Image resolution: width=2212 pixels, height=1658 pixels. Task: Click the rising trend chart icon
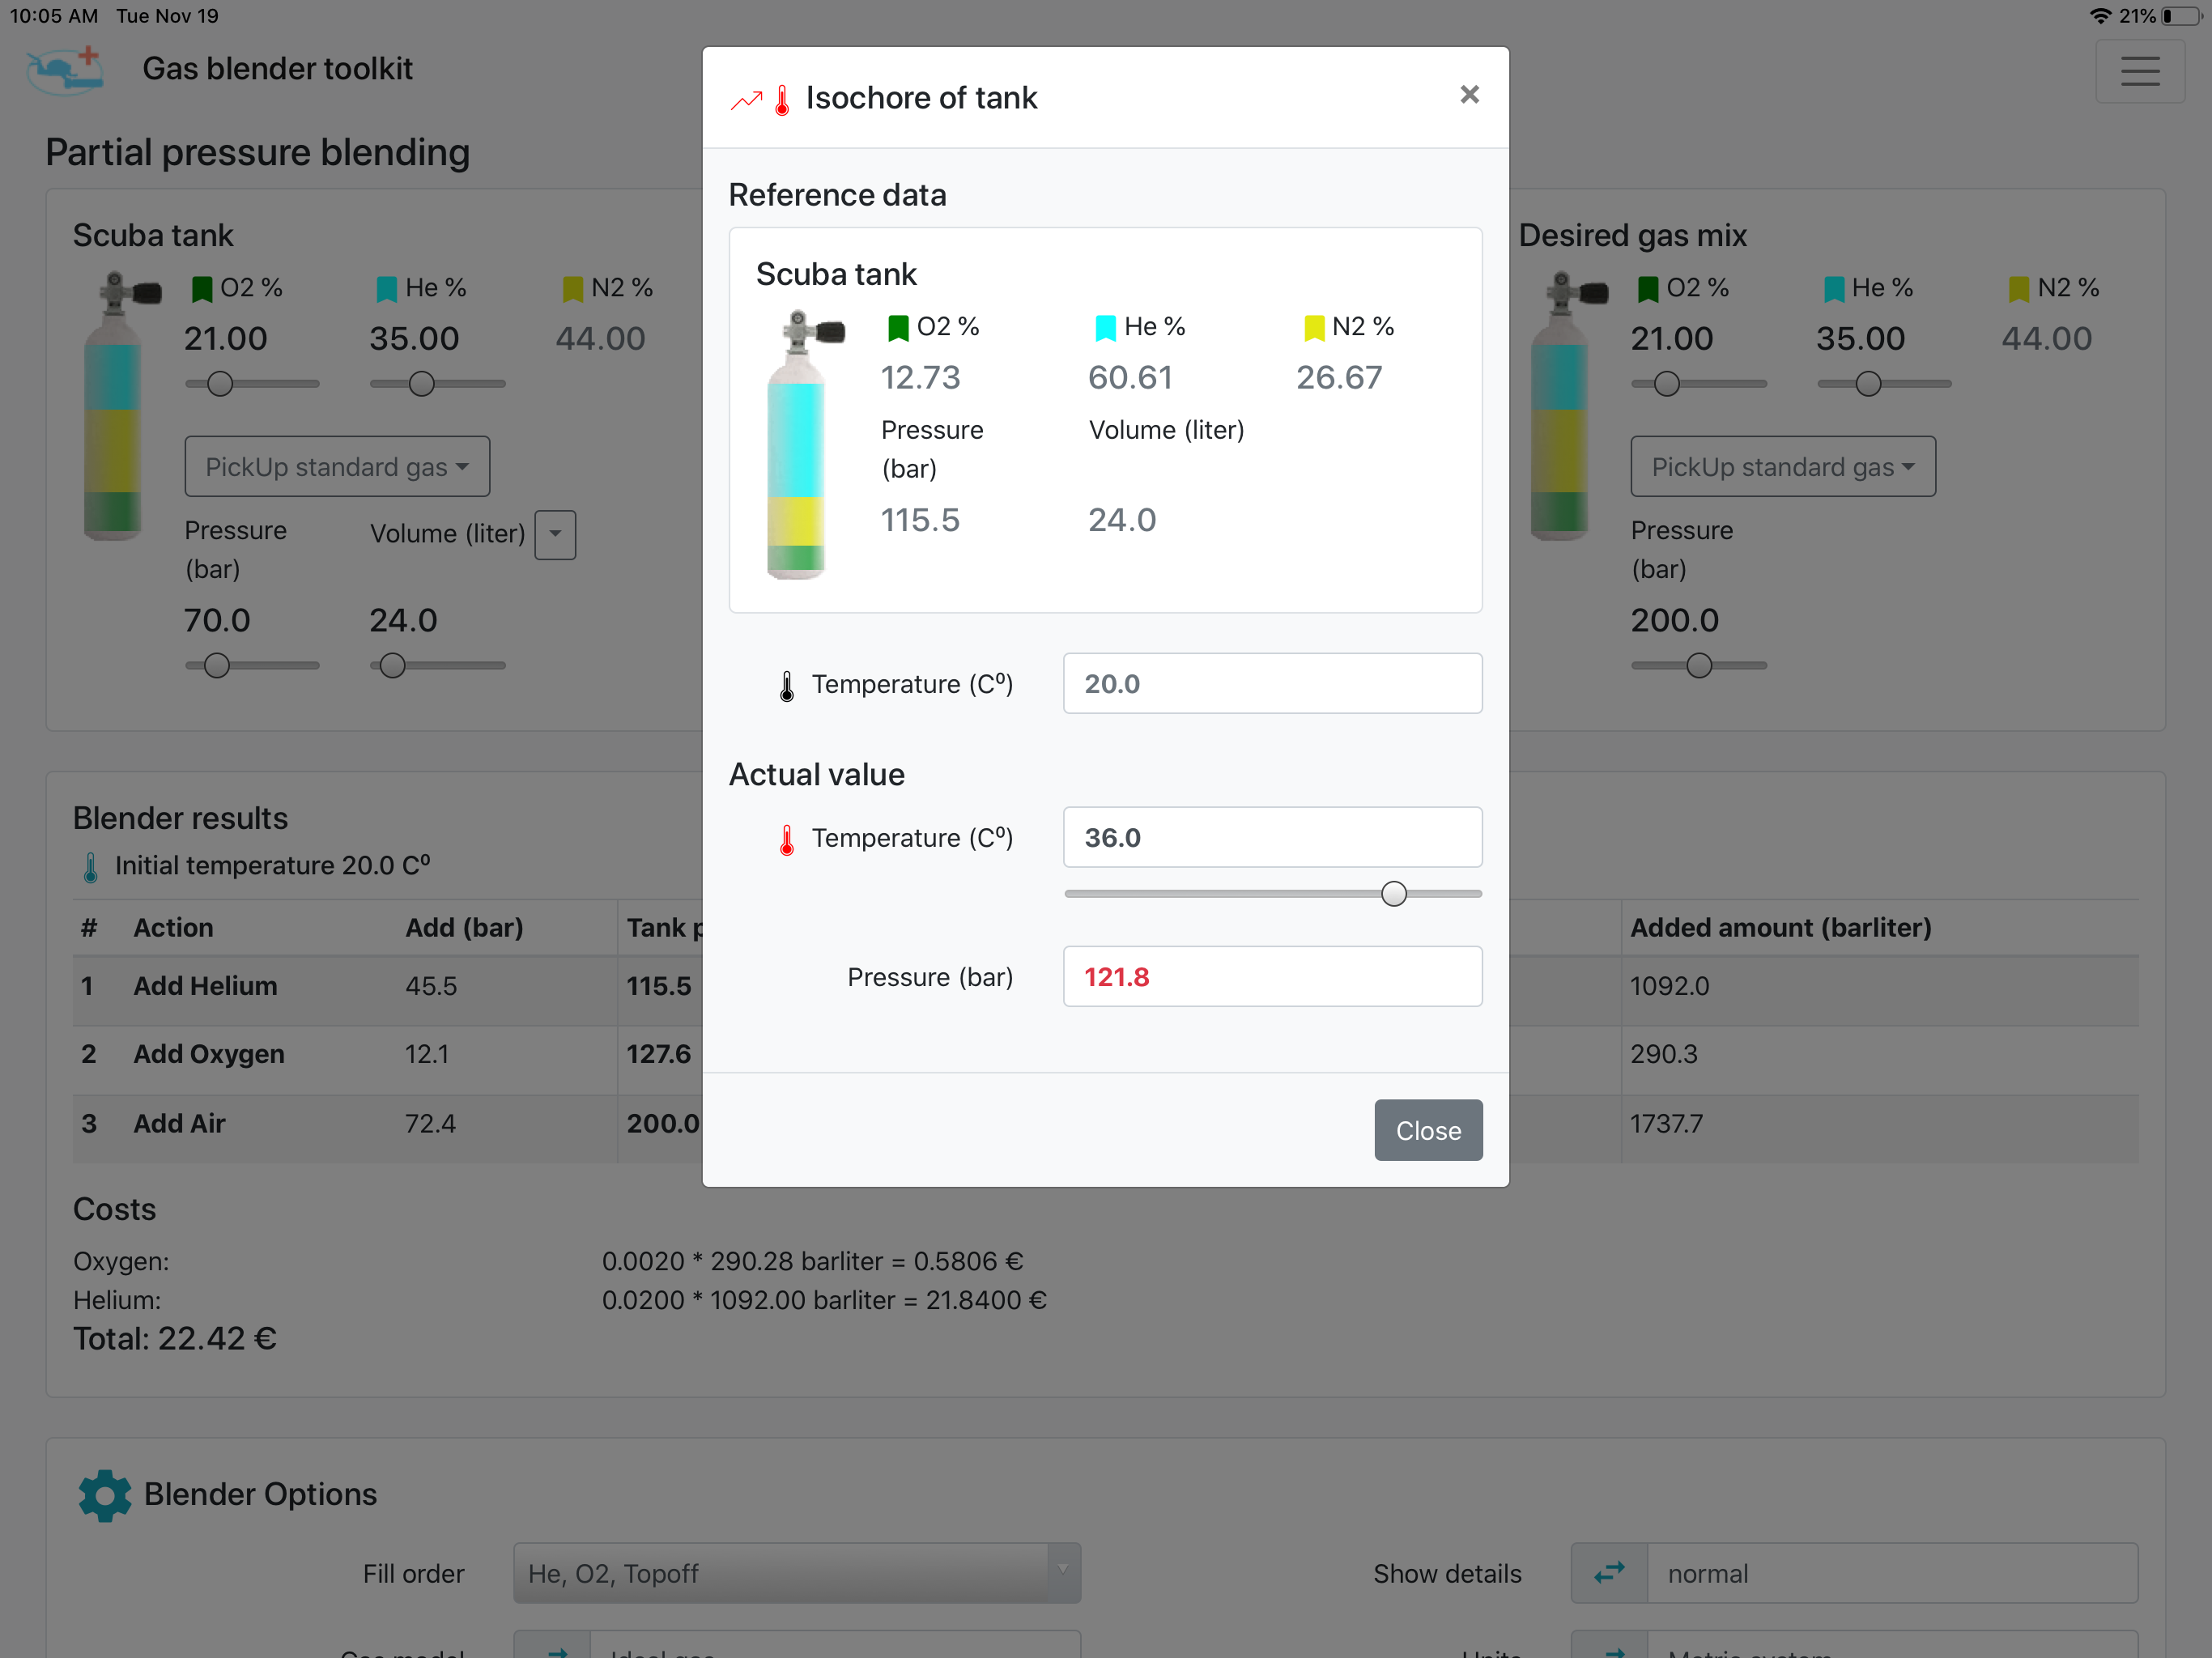pyautogui.click(x=746, y=100)
